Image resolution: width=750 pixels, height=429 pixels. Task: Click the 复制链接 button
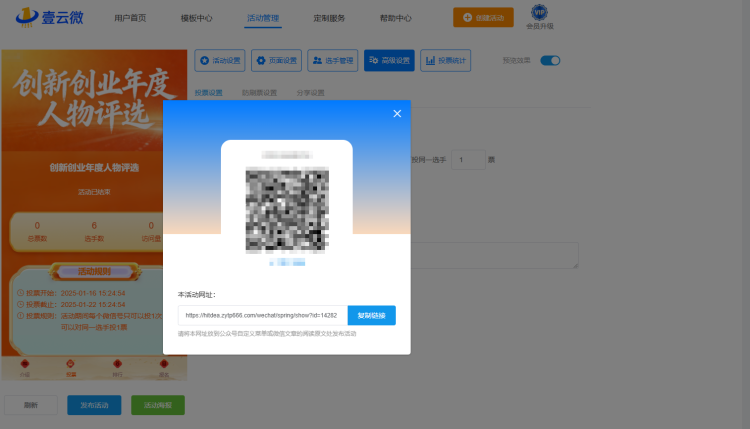click(x=372, y=315)
